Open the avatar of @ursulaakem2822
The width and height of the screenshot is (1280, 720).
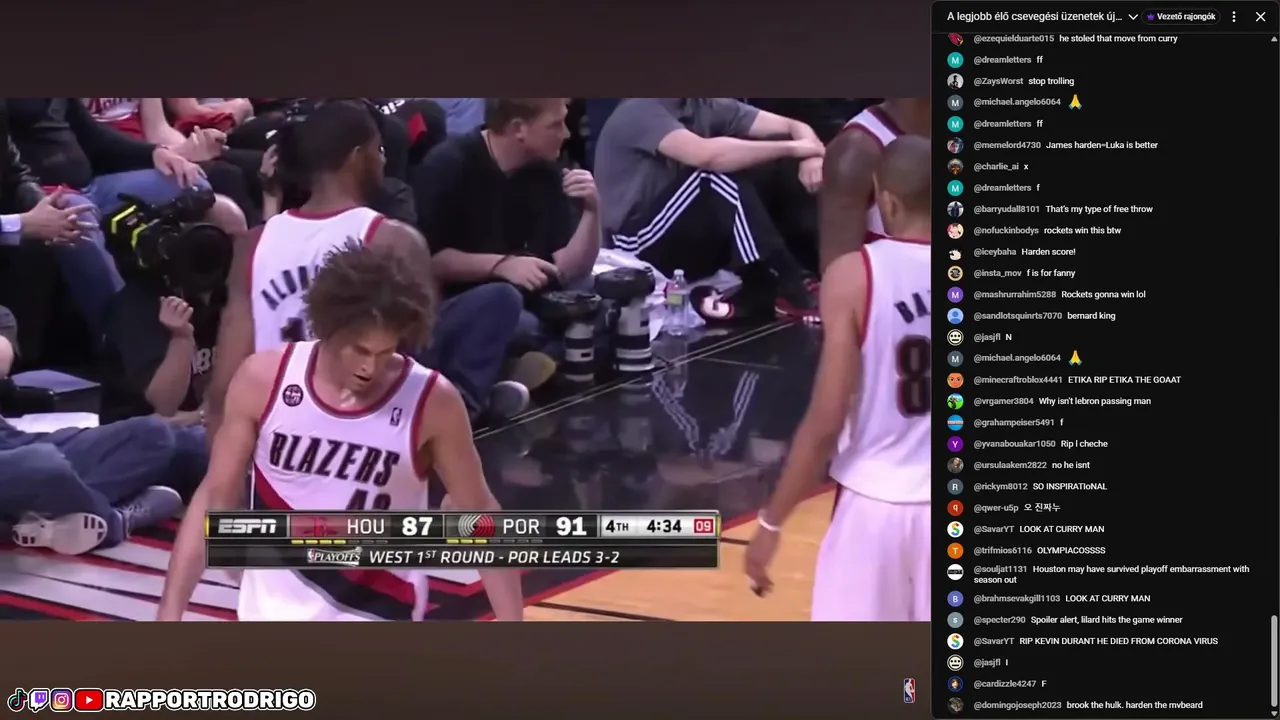tap(955, 465)
